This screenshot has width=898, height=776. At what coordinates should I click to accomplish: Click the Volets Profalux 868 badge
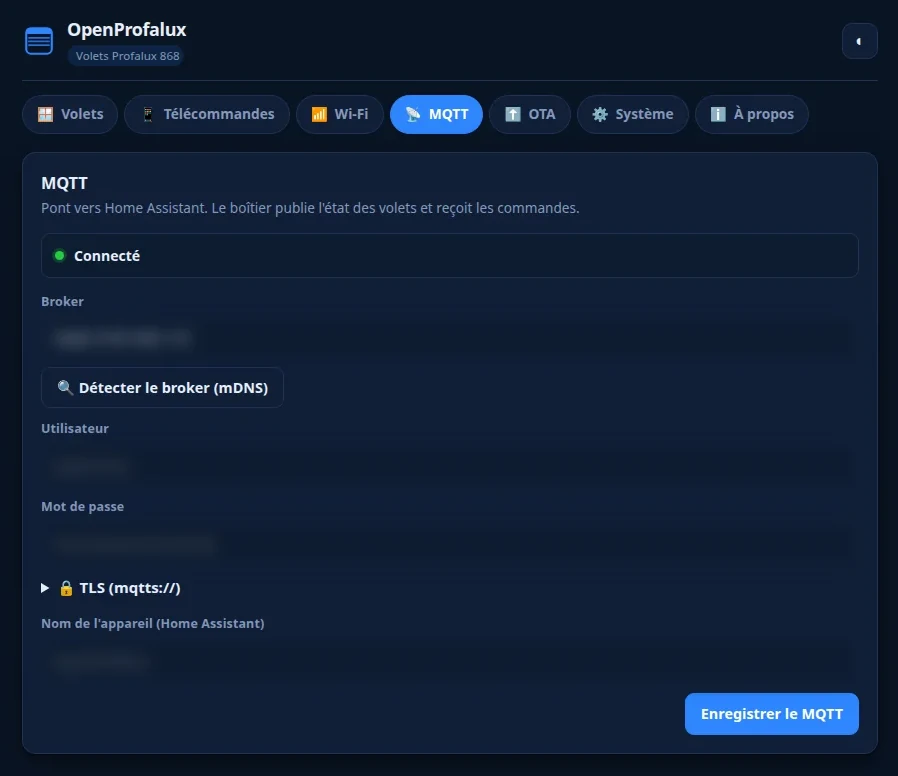point(127,56)
